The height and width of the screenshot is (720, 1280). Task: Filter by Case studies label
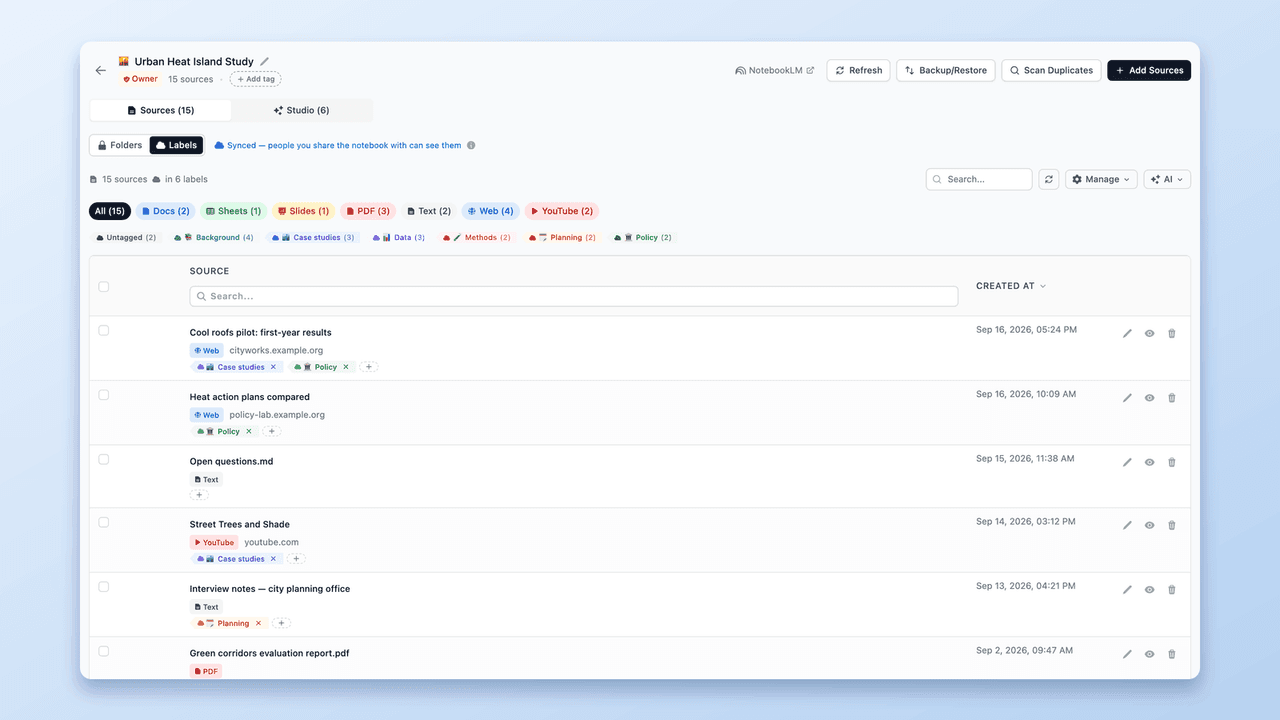point(313,238)
